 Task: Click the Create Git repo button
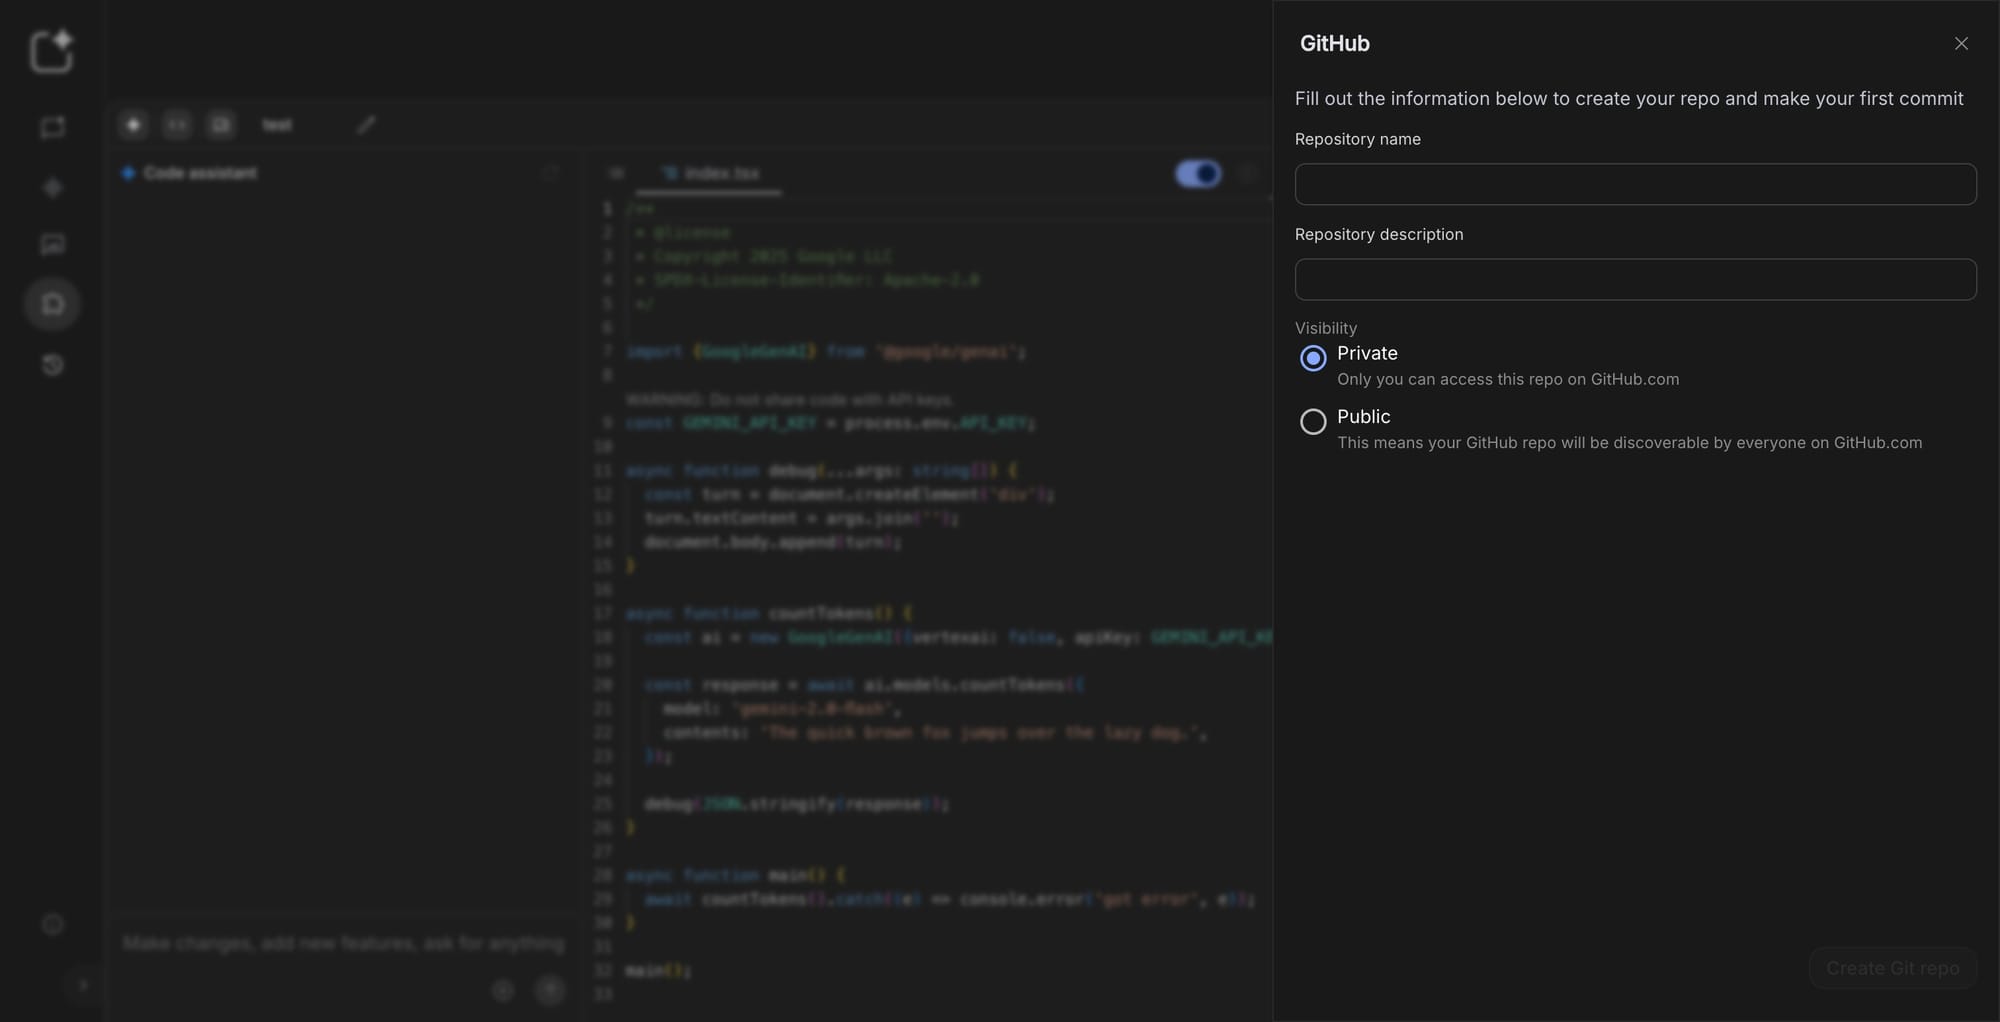tap(1892, 967)
